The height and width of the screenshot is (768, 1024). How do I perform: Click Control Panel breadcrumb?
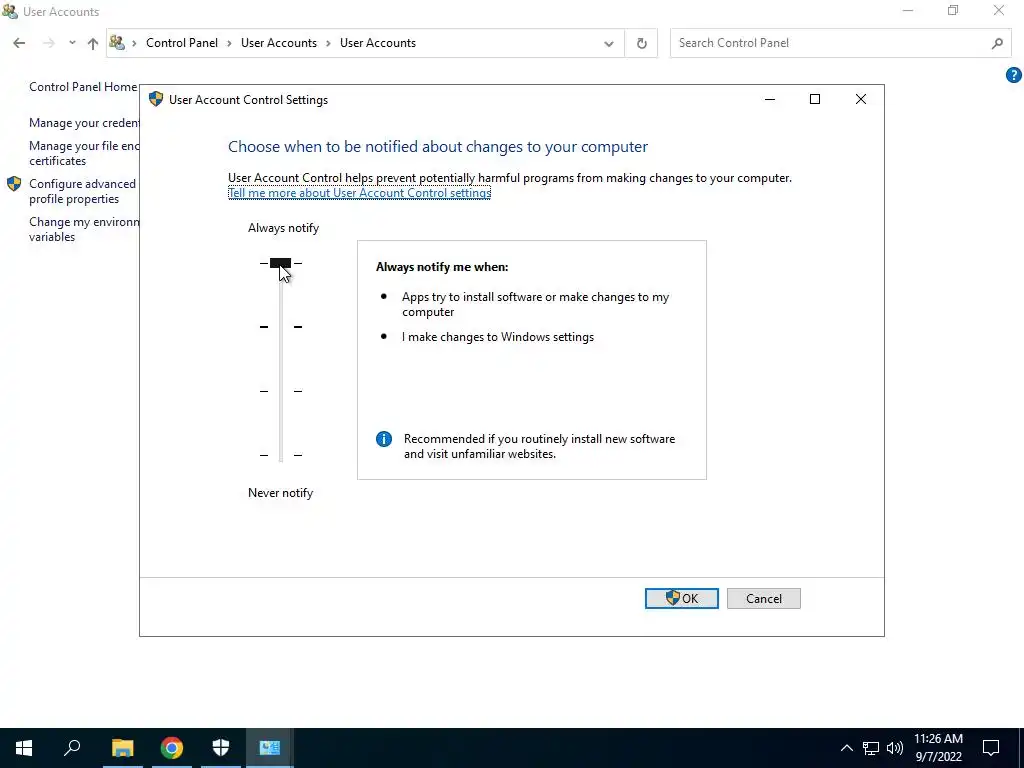(x=182, y=42)
